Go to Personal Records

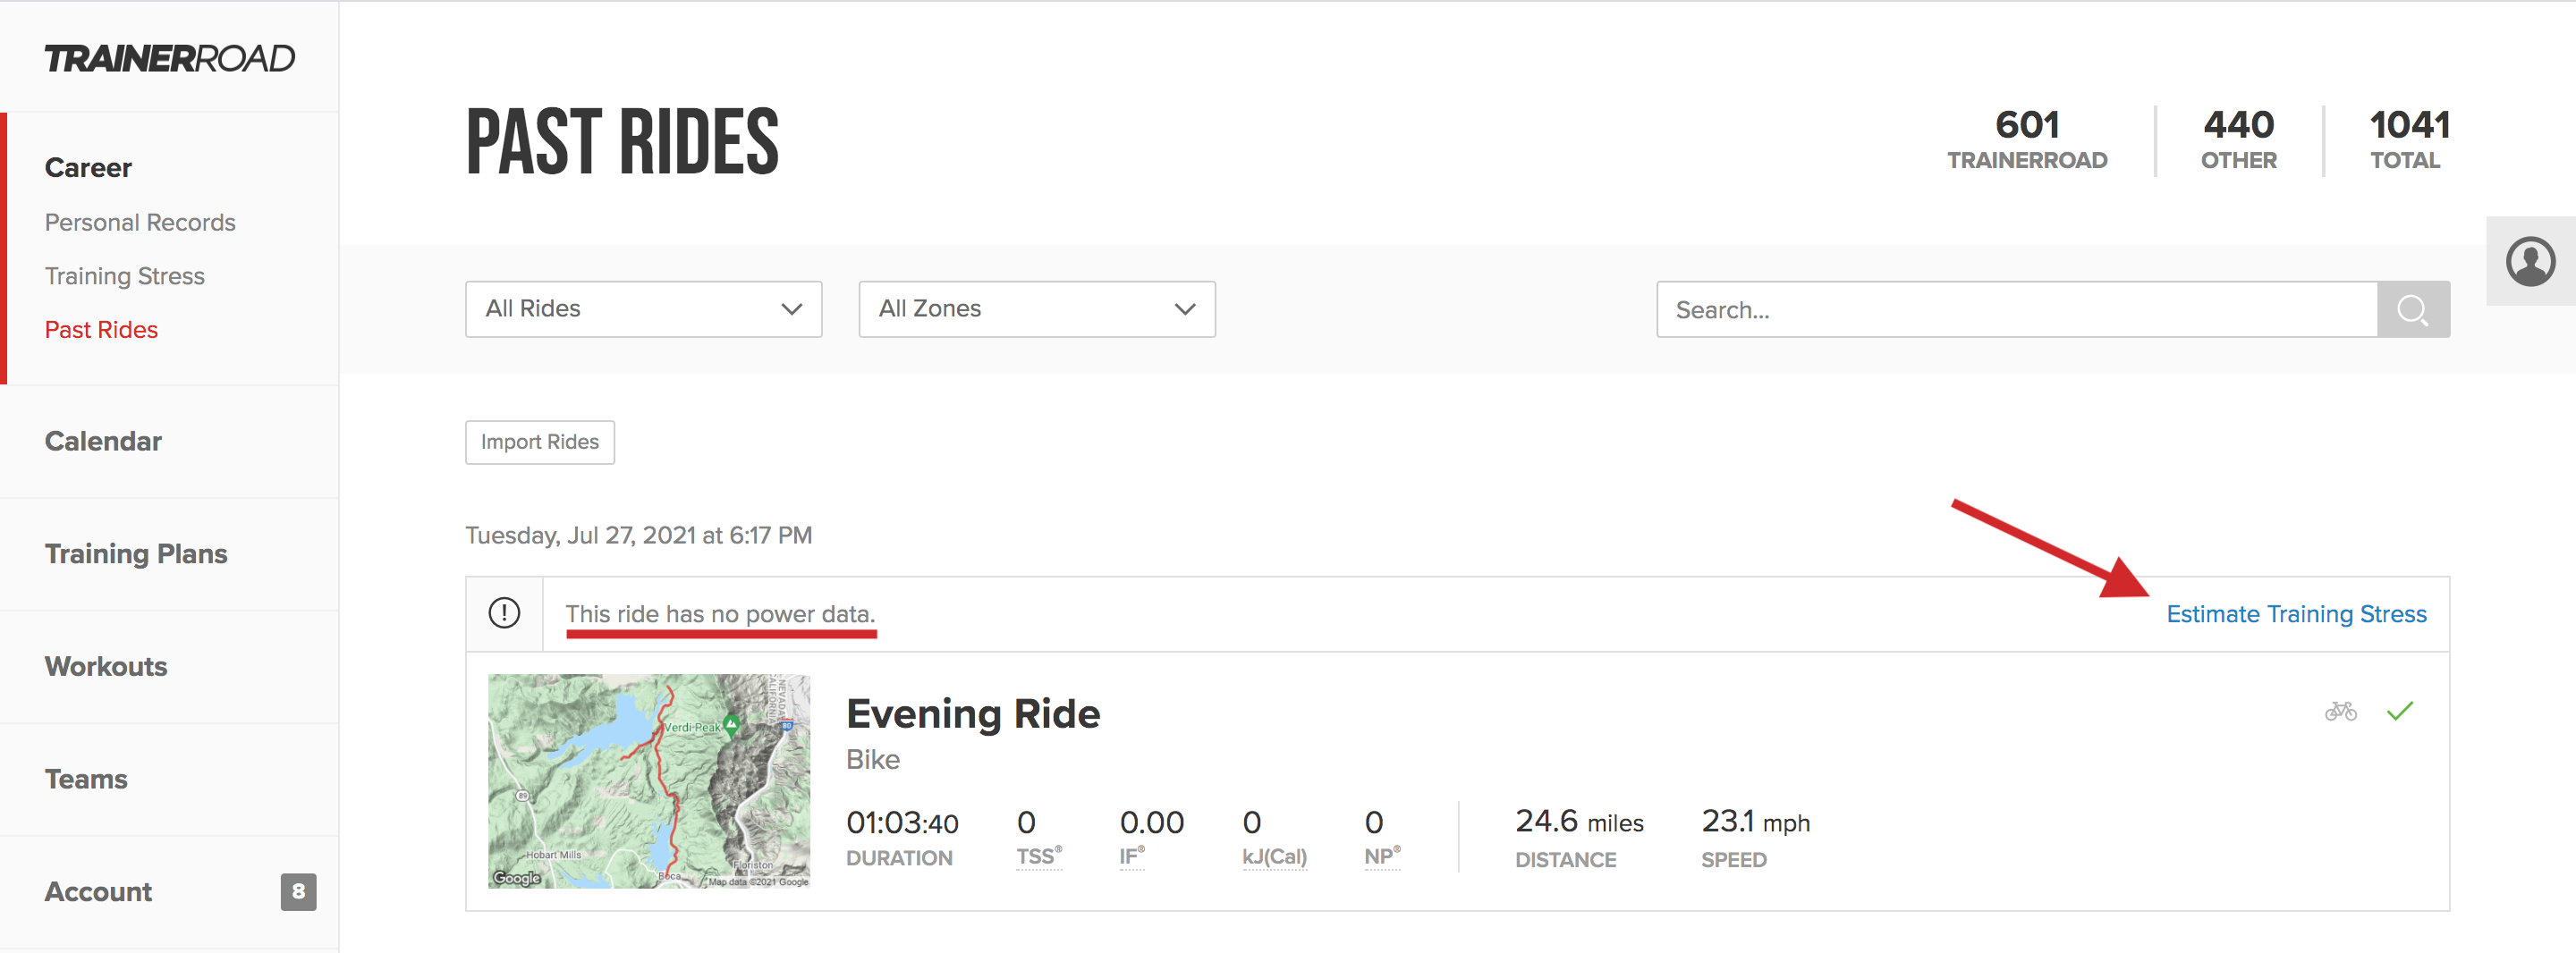pyautogui.click(x=140, y=222)
